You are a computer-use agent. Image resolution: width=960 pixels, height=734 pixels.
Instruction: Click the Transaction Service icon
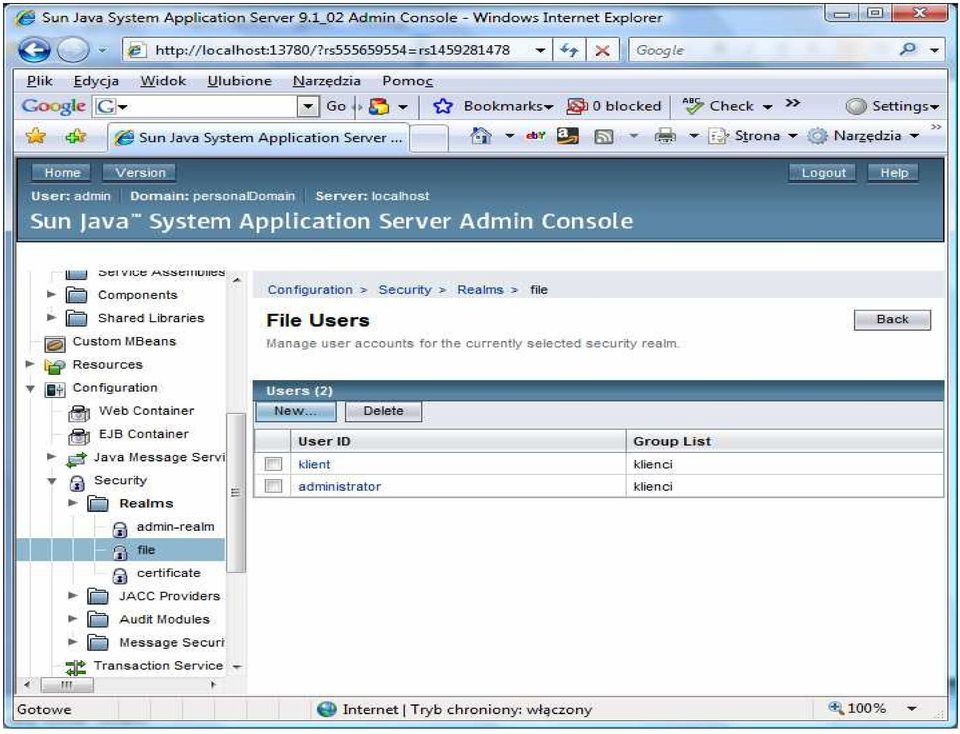(x=75, y=667)
